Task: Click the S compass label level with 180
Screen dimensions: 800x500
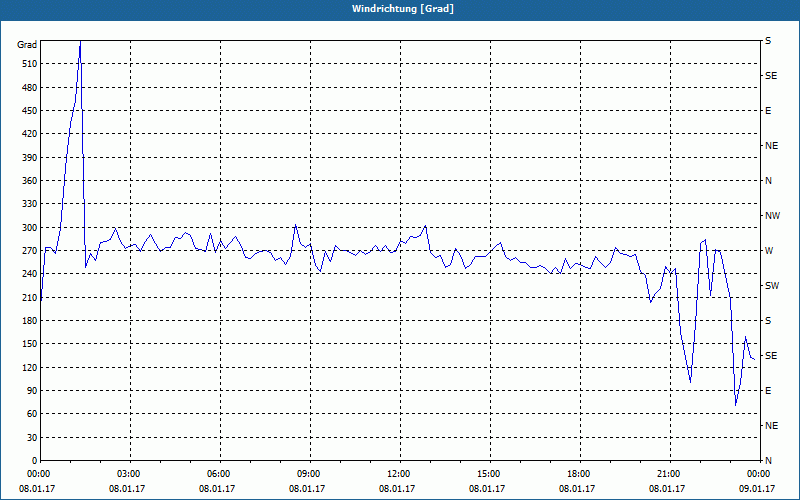Action: pyautogui.click(x=768, y=321)
